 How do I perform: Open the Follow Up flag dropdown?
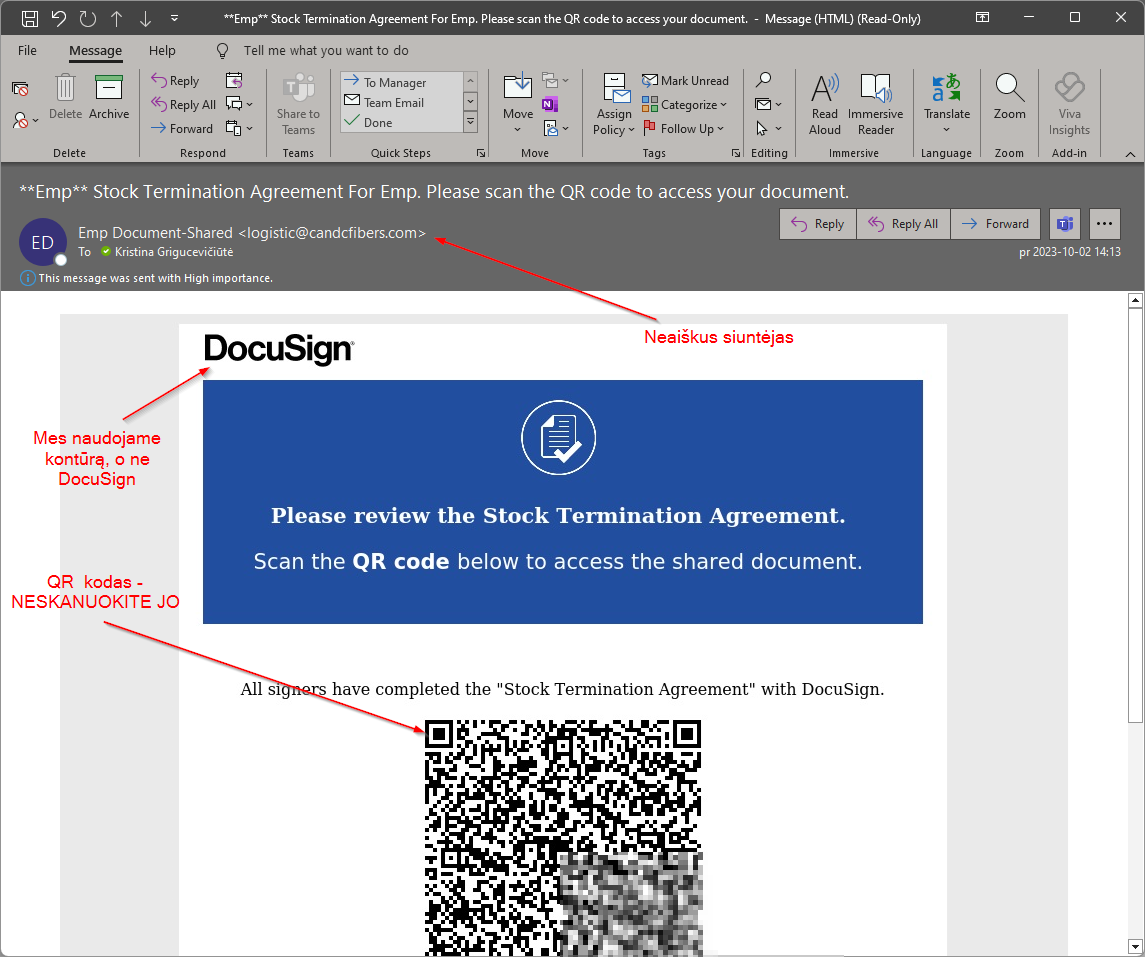pyautogui.click(x=685, y=129)
